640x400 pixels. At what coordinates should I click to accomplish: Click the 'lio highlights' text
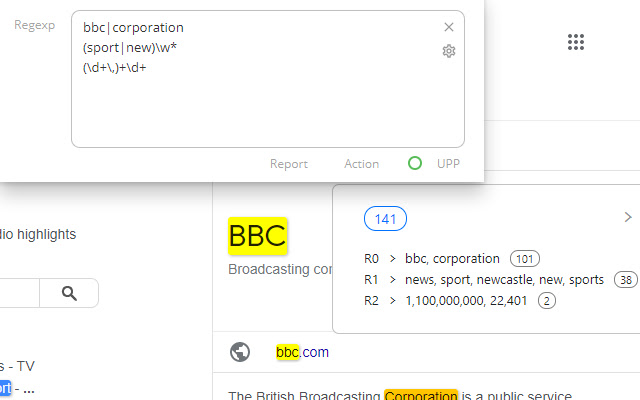38,234
